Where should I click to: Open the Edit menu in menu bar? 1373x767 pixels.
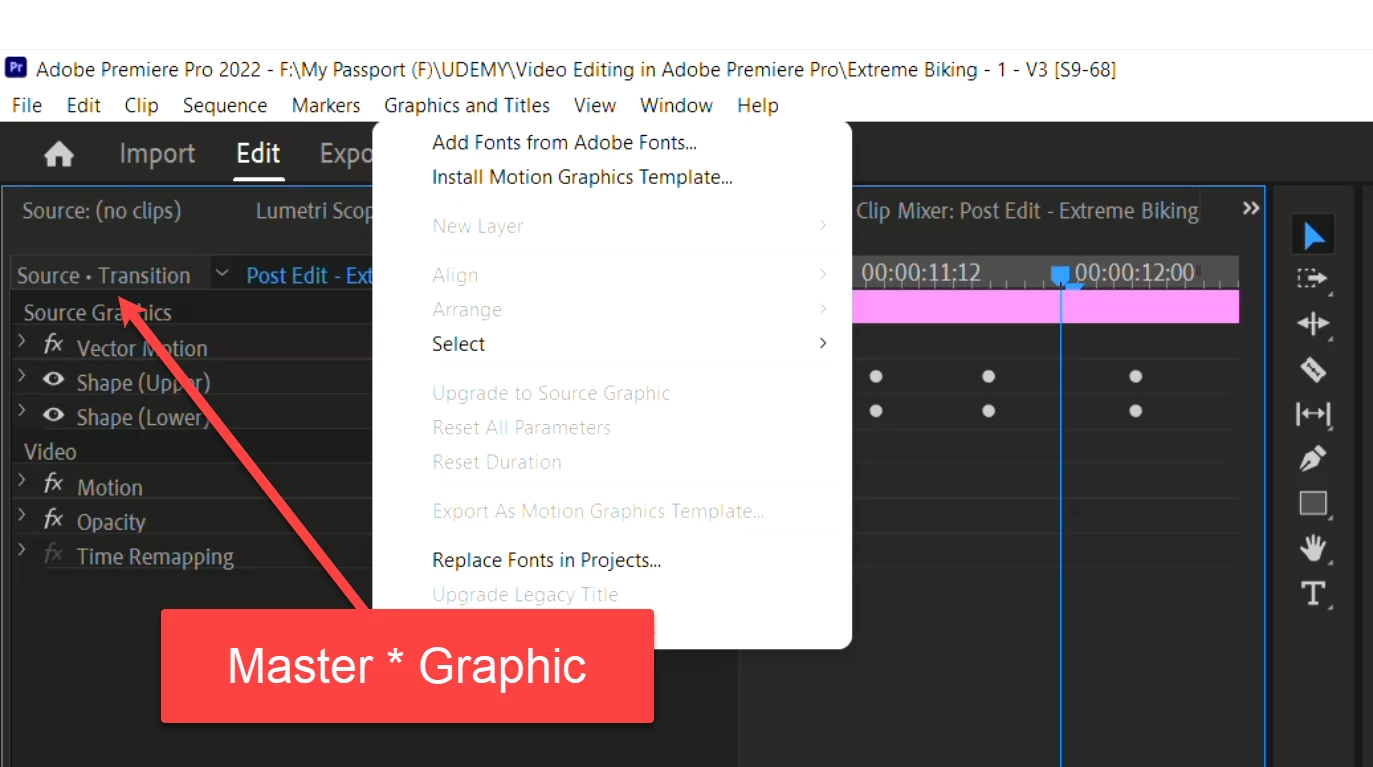(84, 105)
